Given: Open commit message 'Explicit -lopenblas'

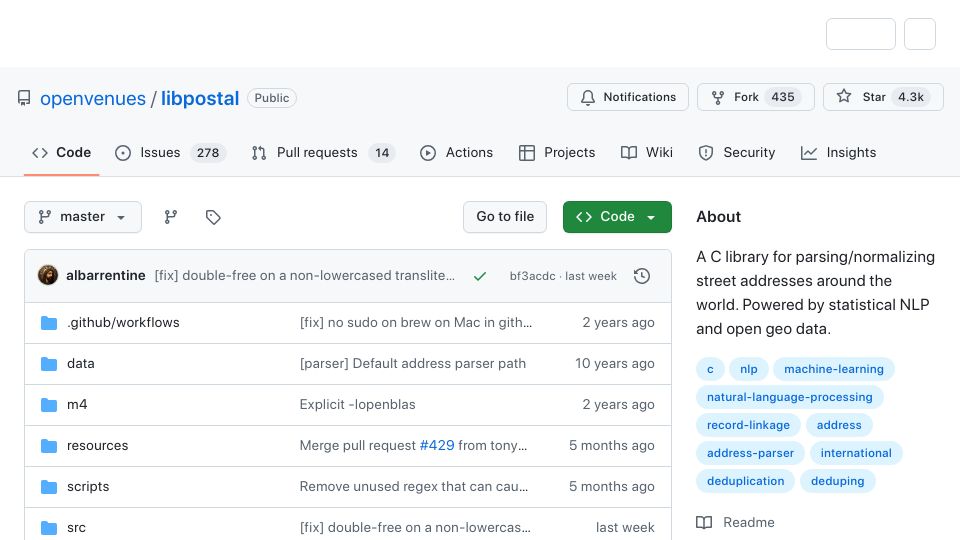Looking at the screenshot, I should coord(358,405).
